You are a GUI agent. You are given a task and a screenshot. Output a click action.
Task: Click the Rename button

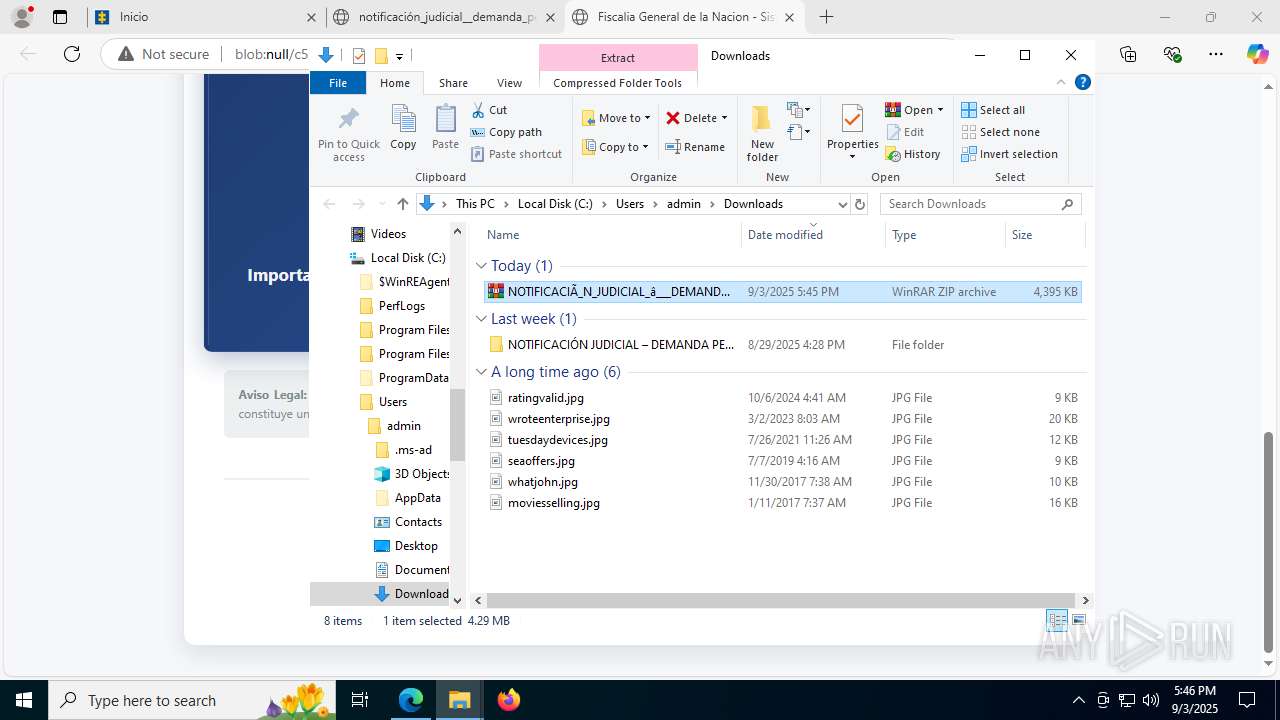pos(695,147)
